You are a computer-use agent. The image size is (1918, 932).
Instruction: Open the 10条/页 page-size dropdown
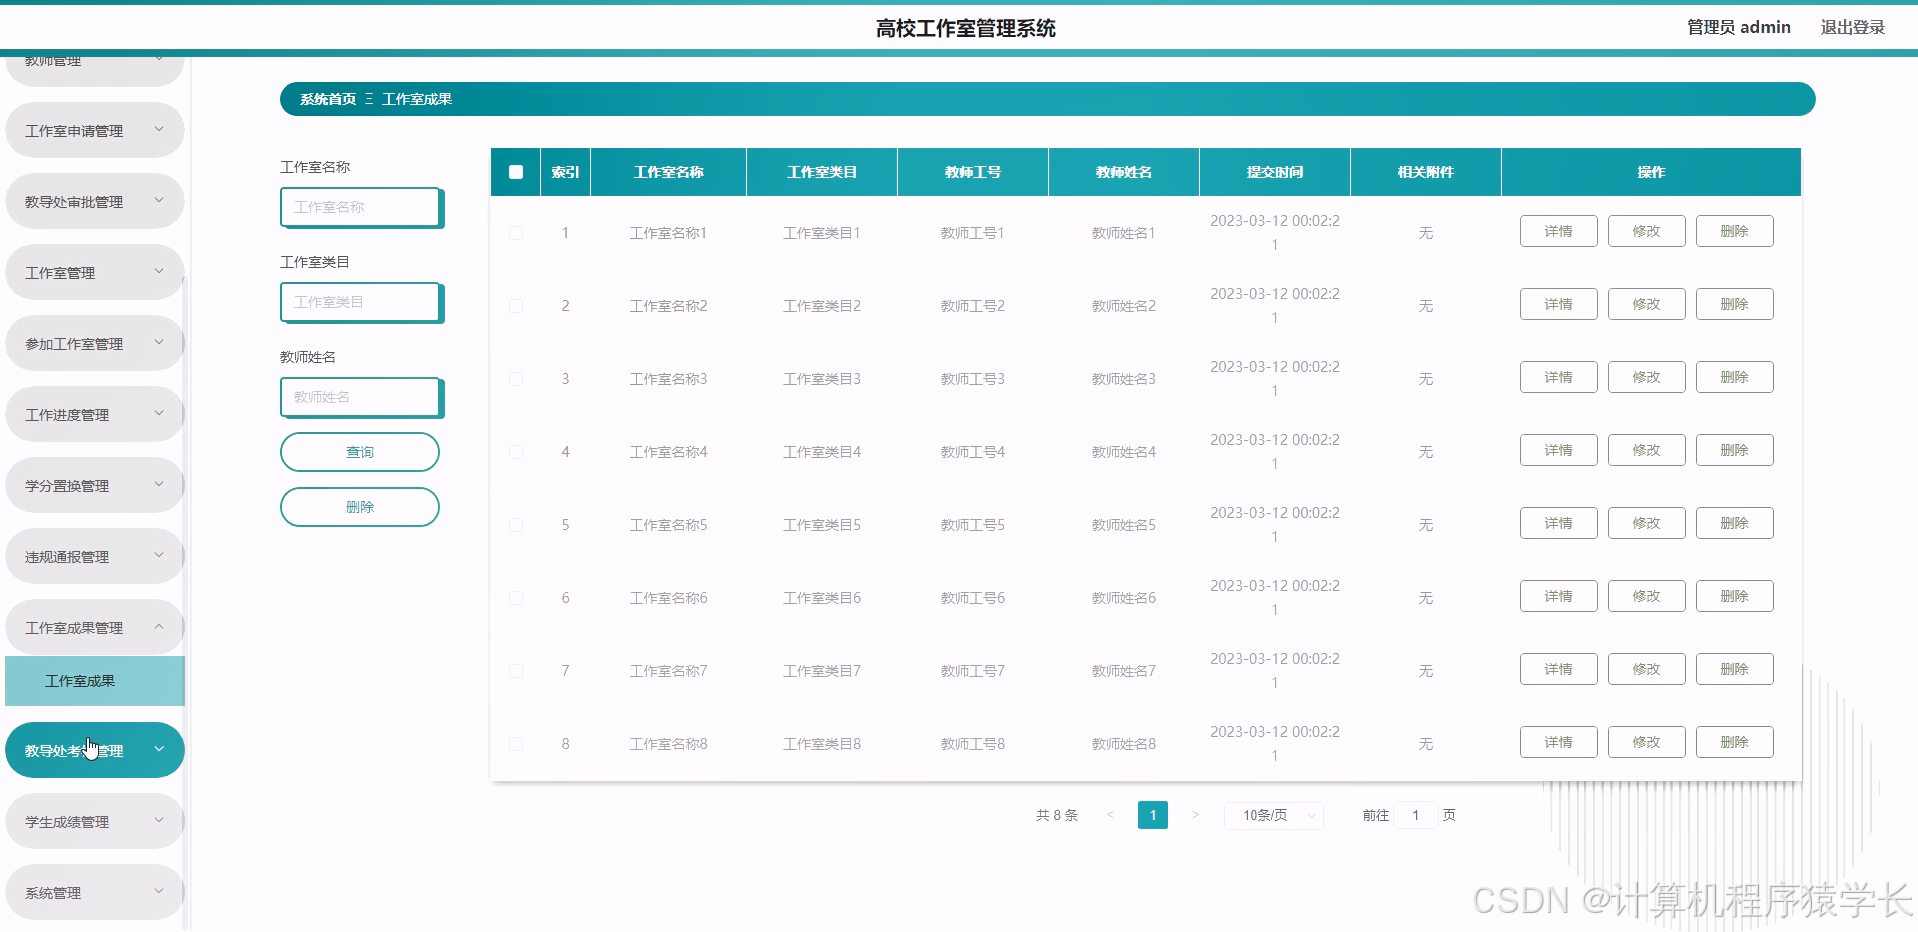click(x=1272, y=815)
